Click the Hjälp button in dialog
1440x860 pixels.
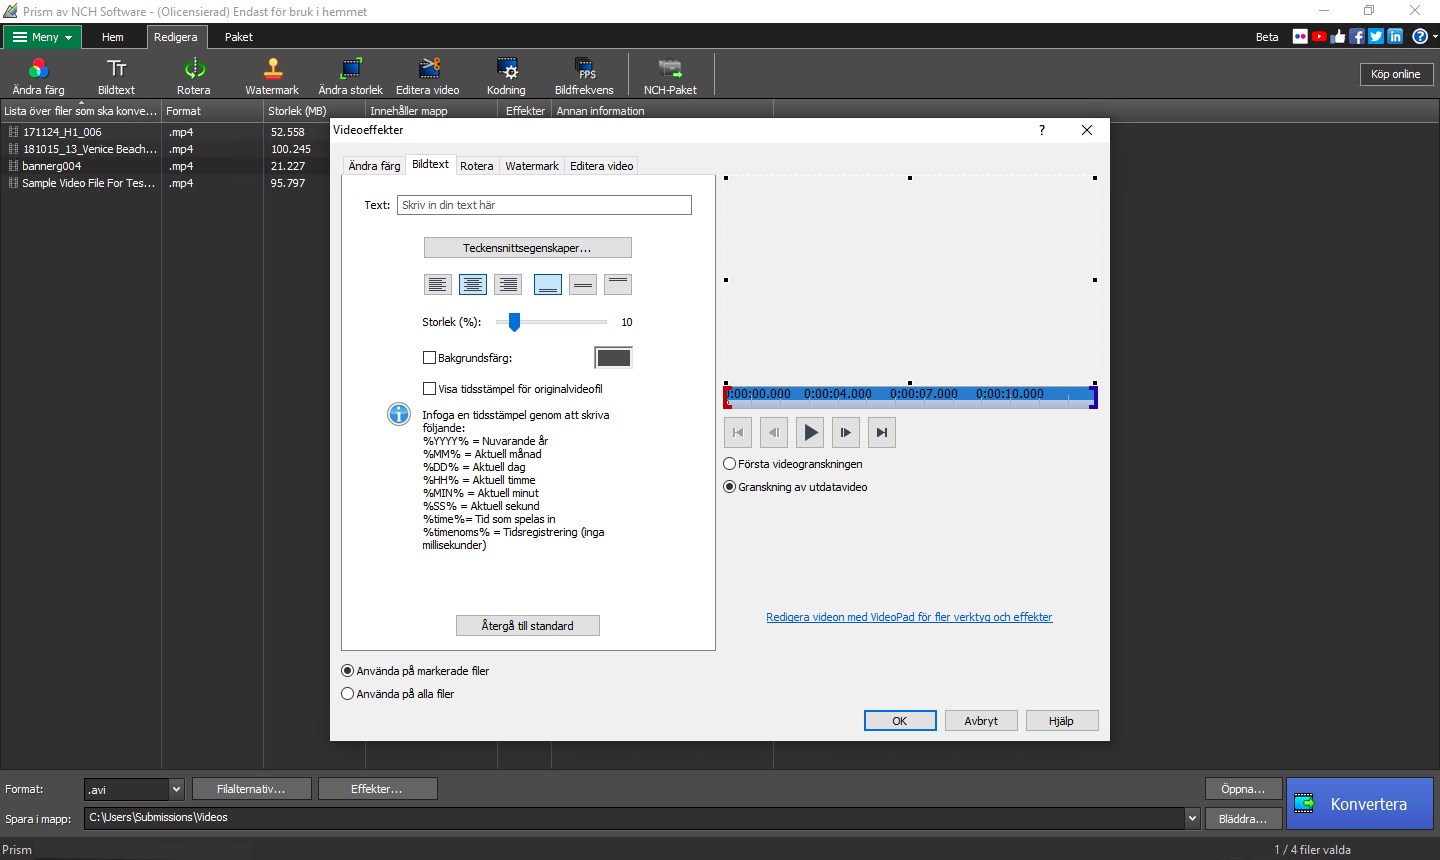(x=1062, y=721)
